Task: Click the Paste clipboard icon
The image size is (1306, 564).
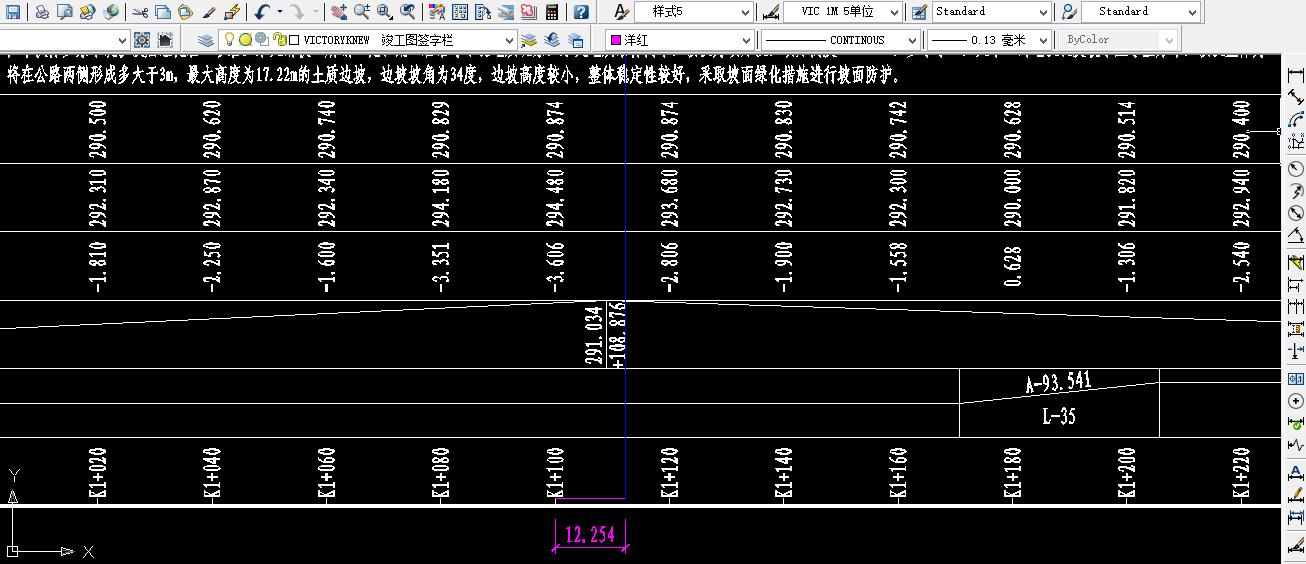Action: [186, 12]
